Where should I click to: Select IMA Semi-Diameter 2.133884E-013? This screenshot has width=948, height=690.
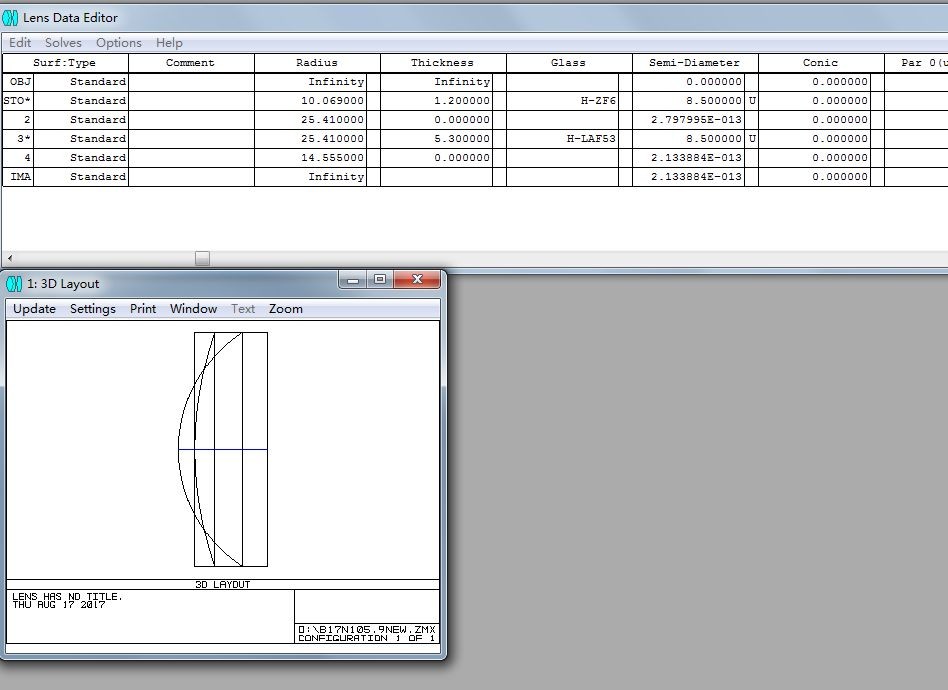tap(688, 177)
